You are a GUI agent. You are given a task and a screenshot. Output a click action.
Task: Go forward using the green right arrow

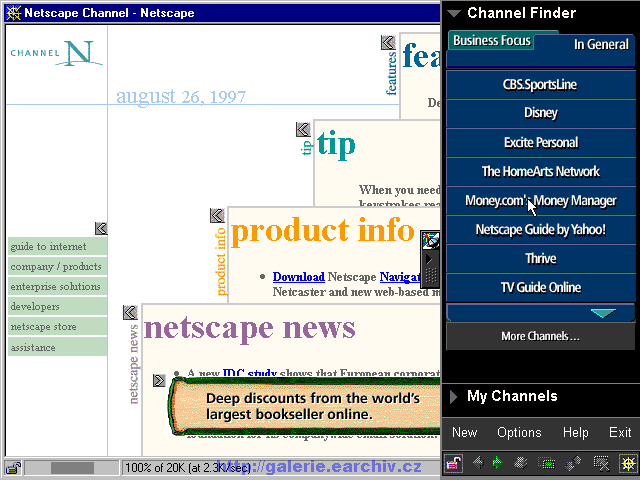pos(497,462)
